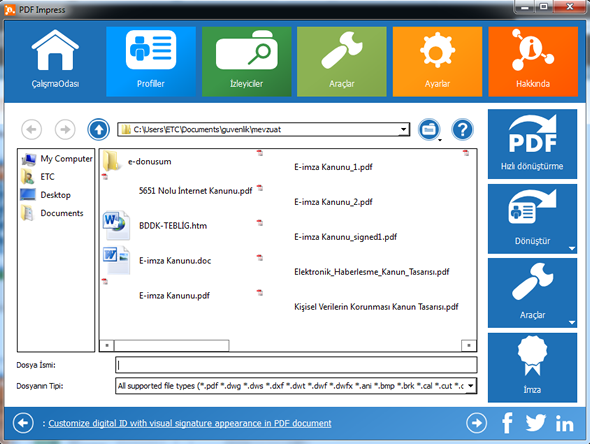The image size is (590, 444).
Task: Expand the Dönüştür button arrow
Action: point(572,248)
